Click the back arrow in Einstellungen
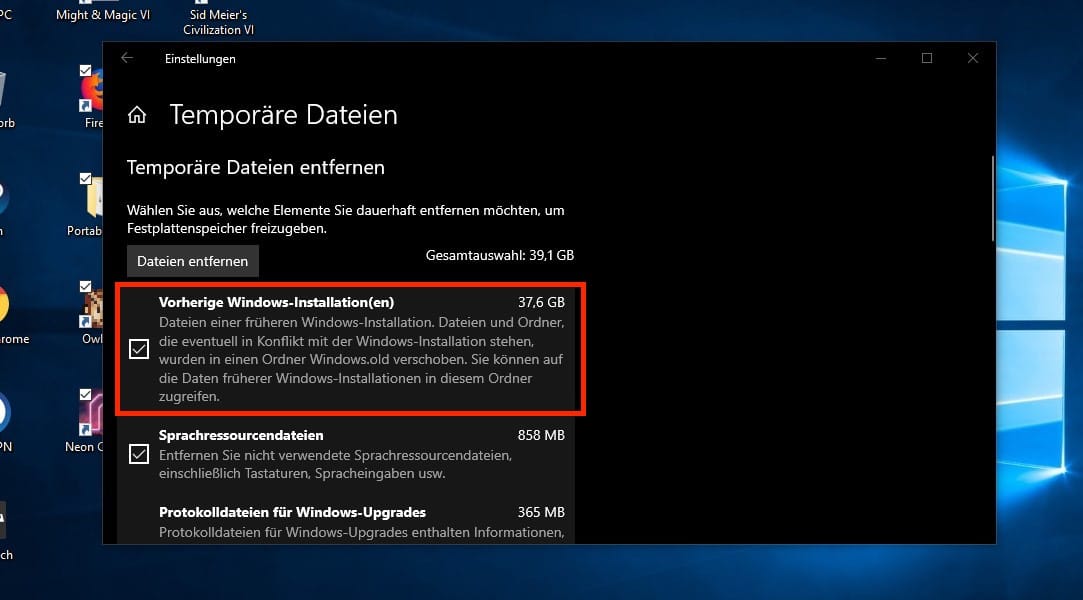Screen dimensions: 1083x600 (127, 58)
